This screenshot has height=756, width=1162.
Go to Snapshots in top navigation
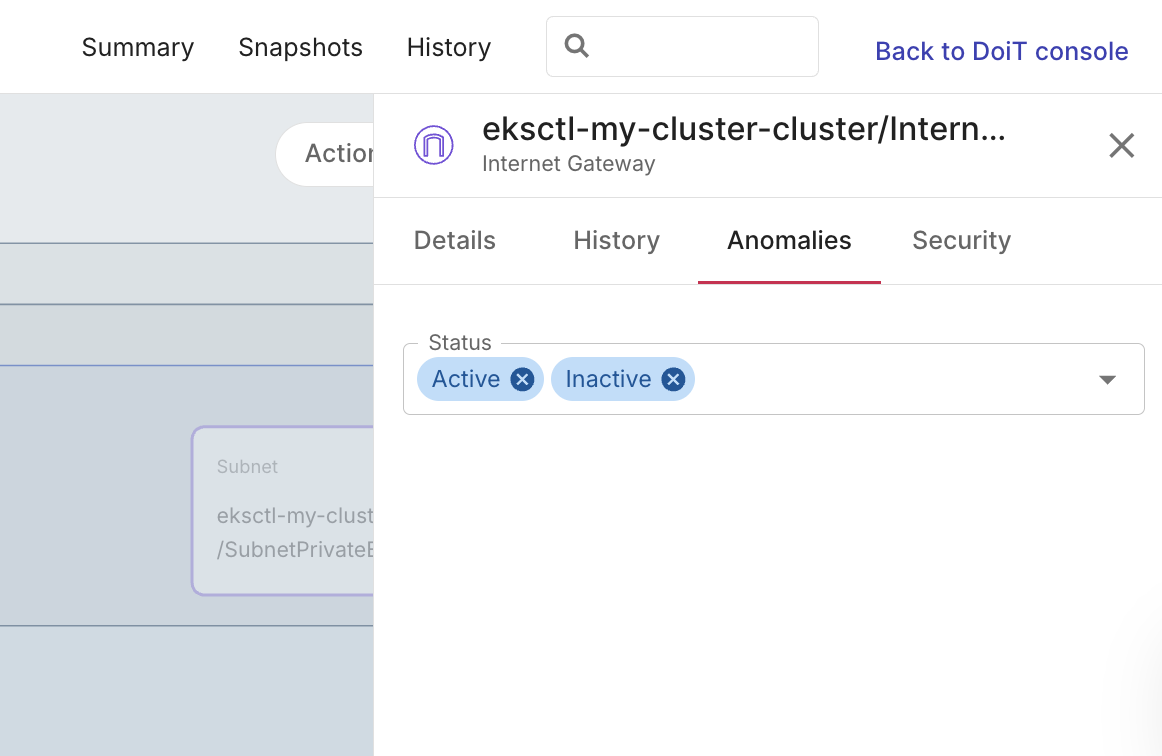300,47
